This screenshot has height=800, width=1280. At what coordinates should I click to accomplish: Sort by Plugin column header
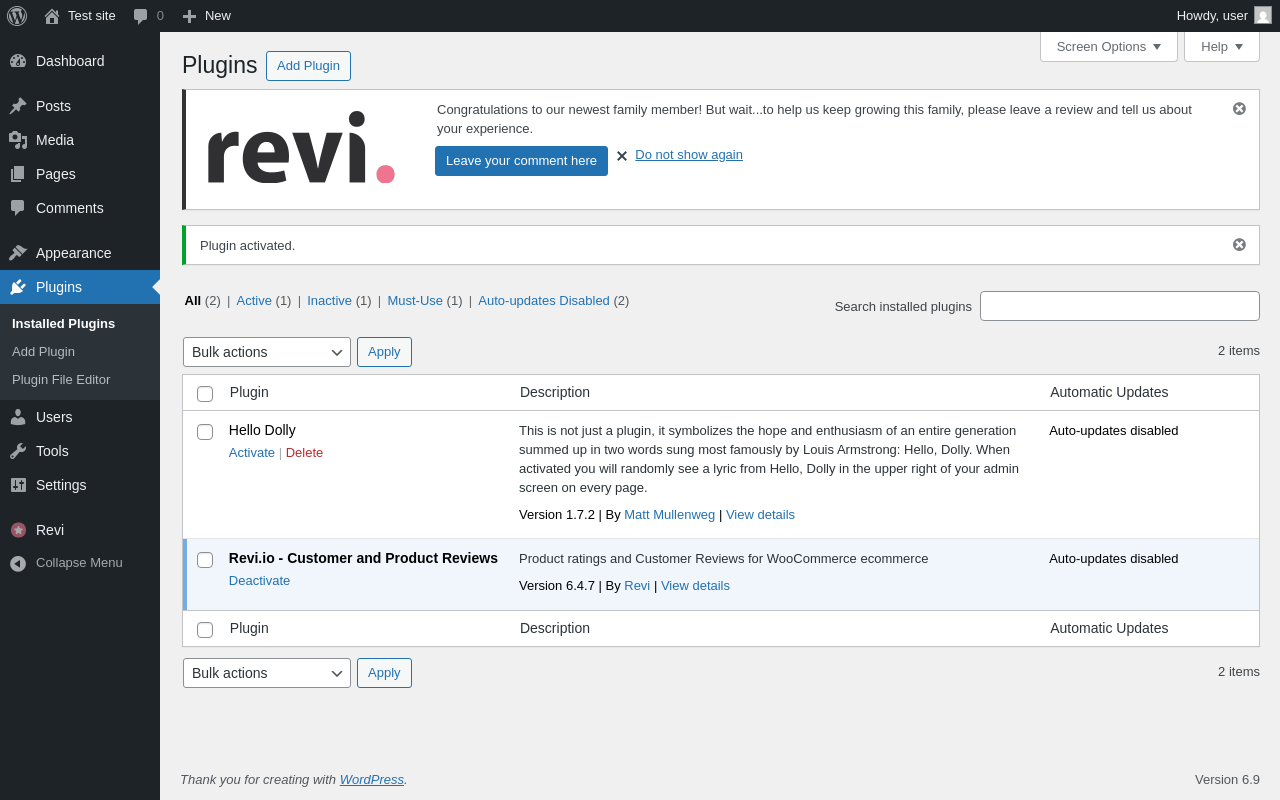(249, 392)
